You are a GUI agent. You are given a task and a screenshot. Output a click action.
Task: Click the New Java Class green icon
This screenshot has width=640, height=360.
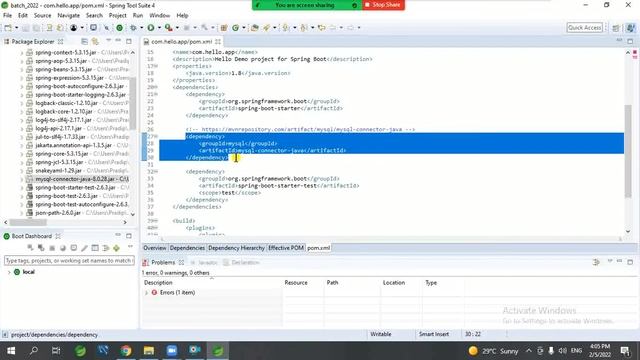click(235, 28)
